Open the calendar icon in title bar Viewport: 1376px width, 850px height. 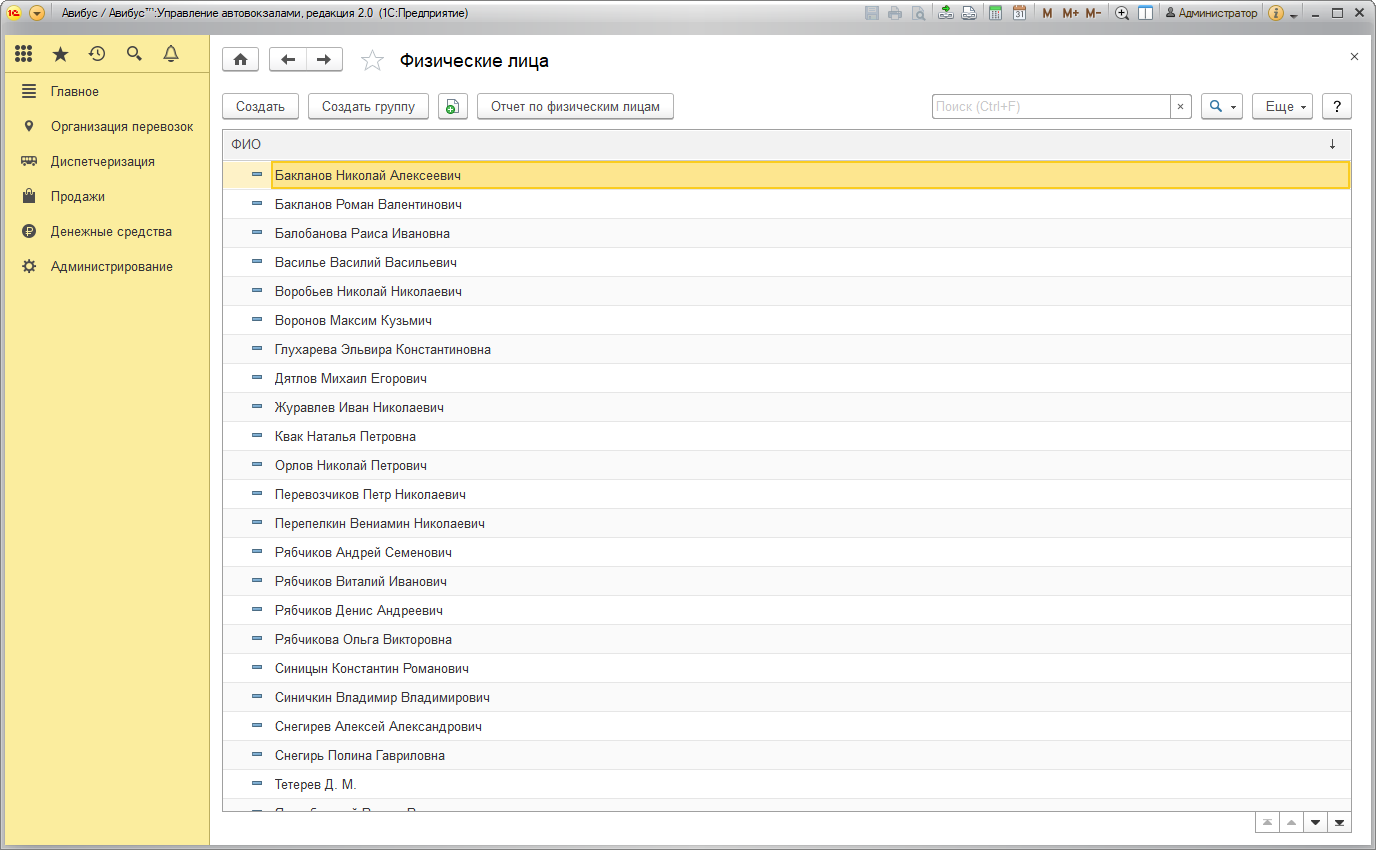[1019, 13]
